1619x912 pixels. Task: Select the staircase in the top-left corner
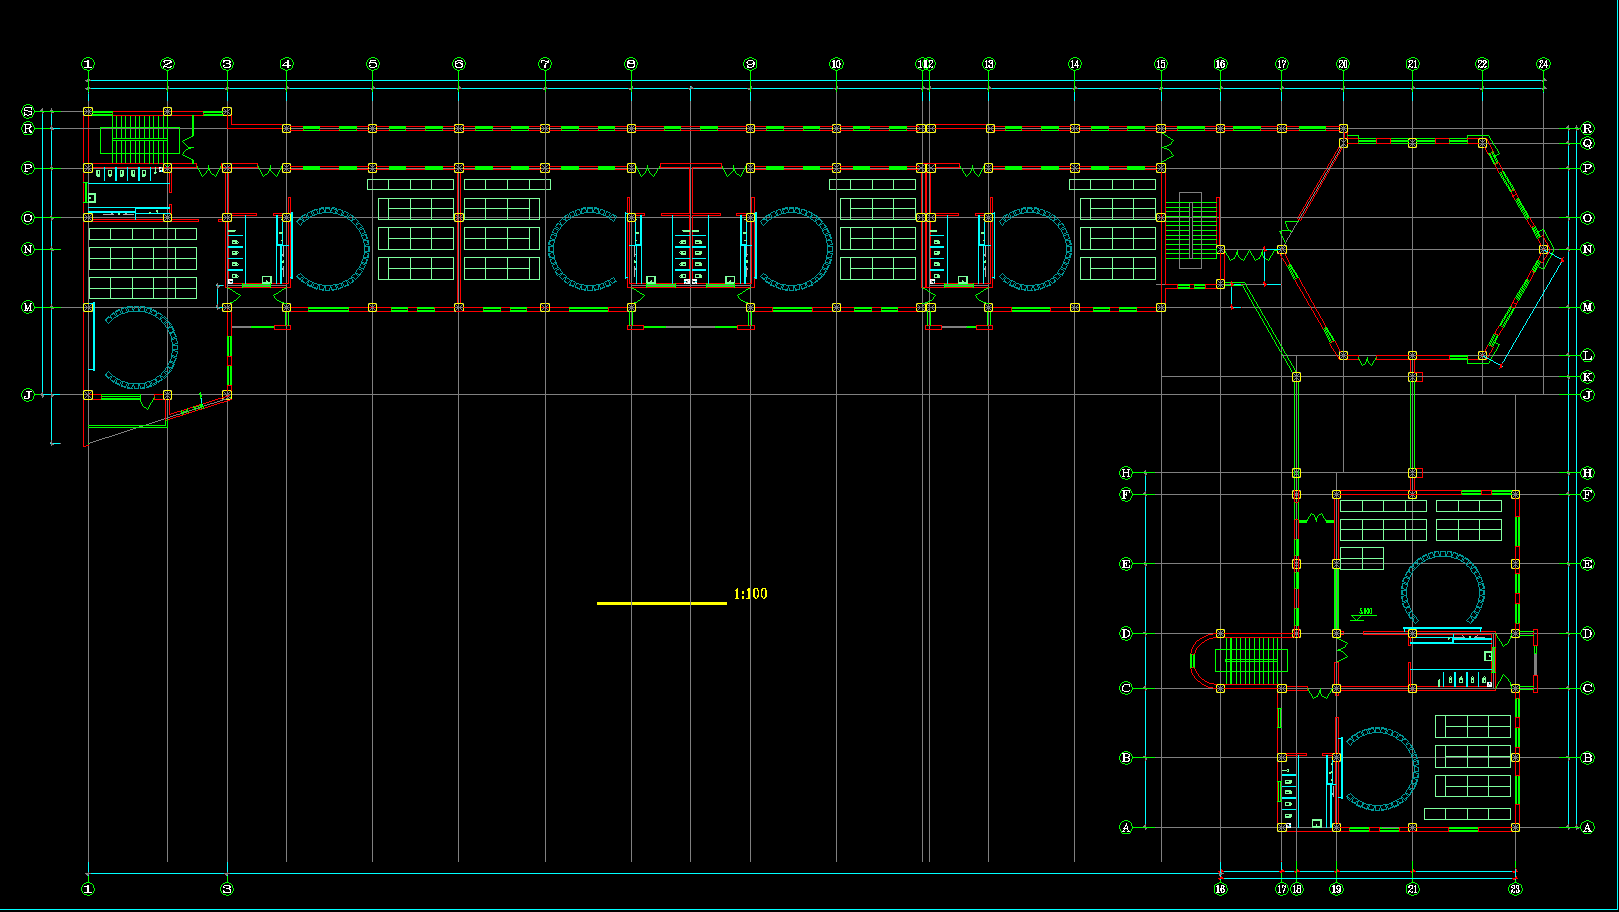(138, 137)
